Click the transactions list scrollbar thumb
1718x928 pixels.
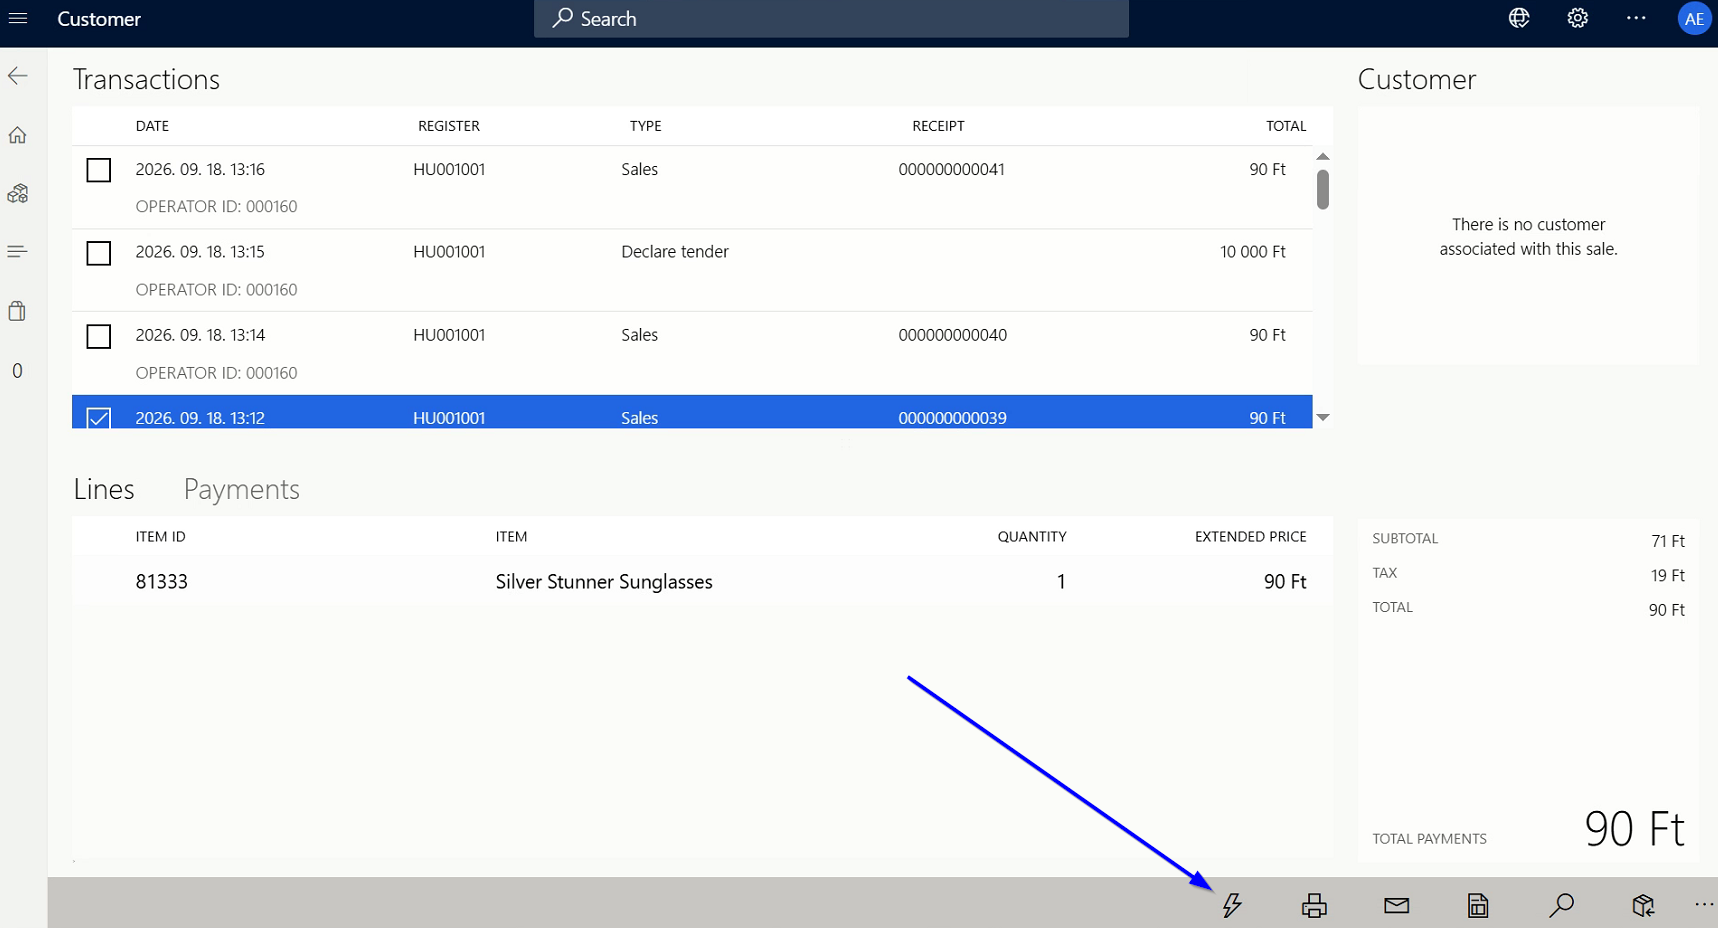(x=1323, y=189)
